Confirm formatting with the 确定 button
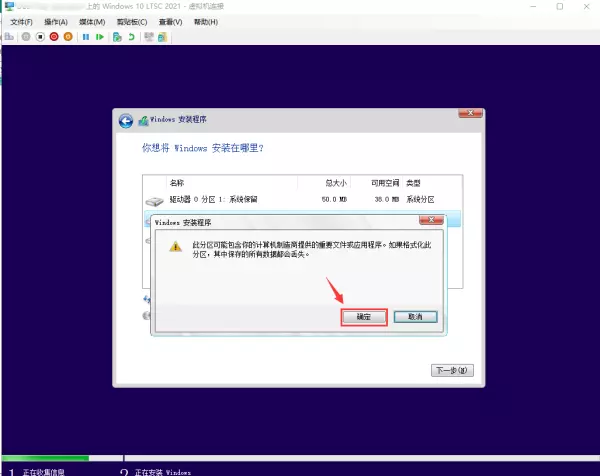 point(364,317)
